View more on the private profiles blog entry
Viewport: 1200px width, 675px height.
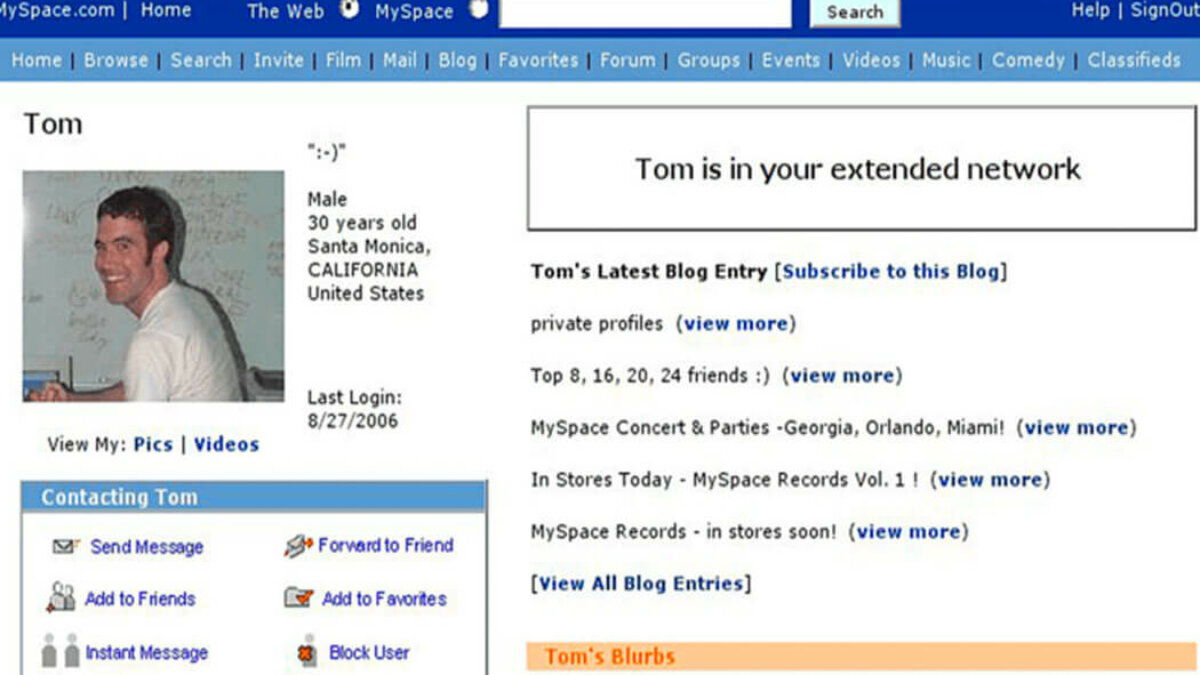point(737,323)
